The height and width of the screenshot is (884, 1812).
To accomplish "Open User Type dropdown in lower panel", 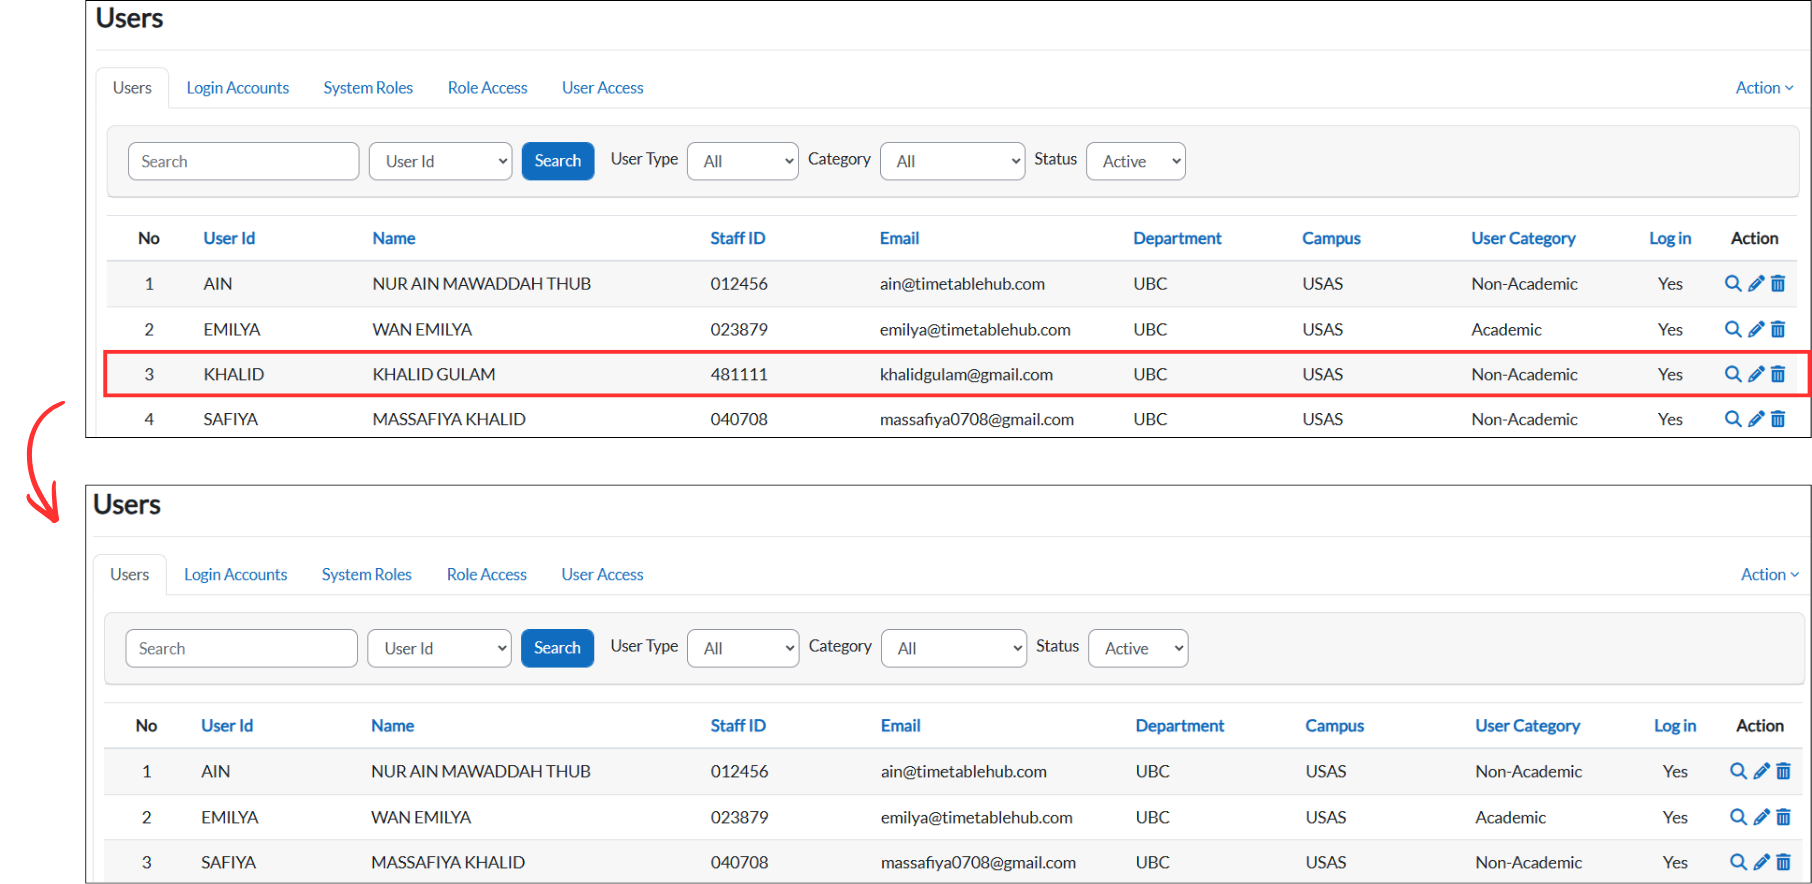I will (743, 648).
